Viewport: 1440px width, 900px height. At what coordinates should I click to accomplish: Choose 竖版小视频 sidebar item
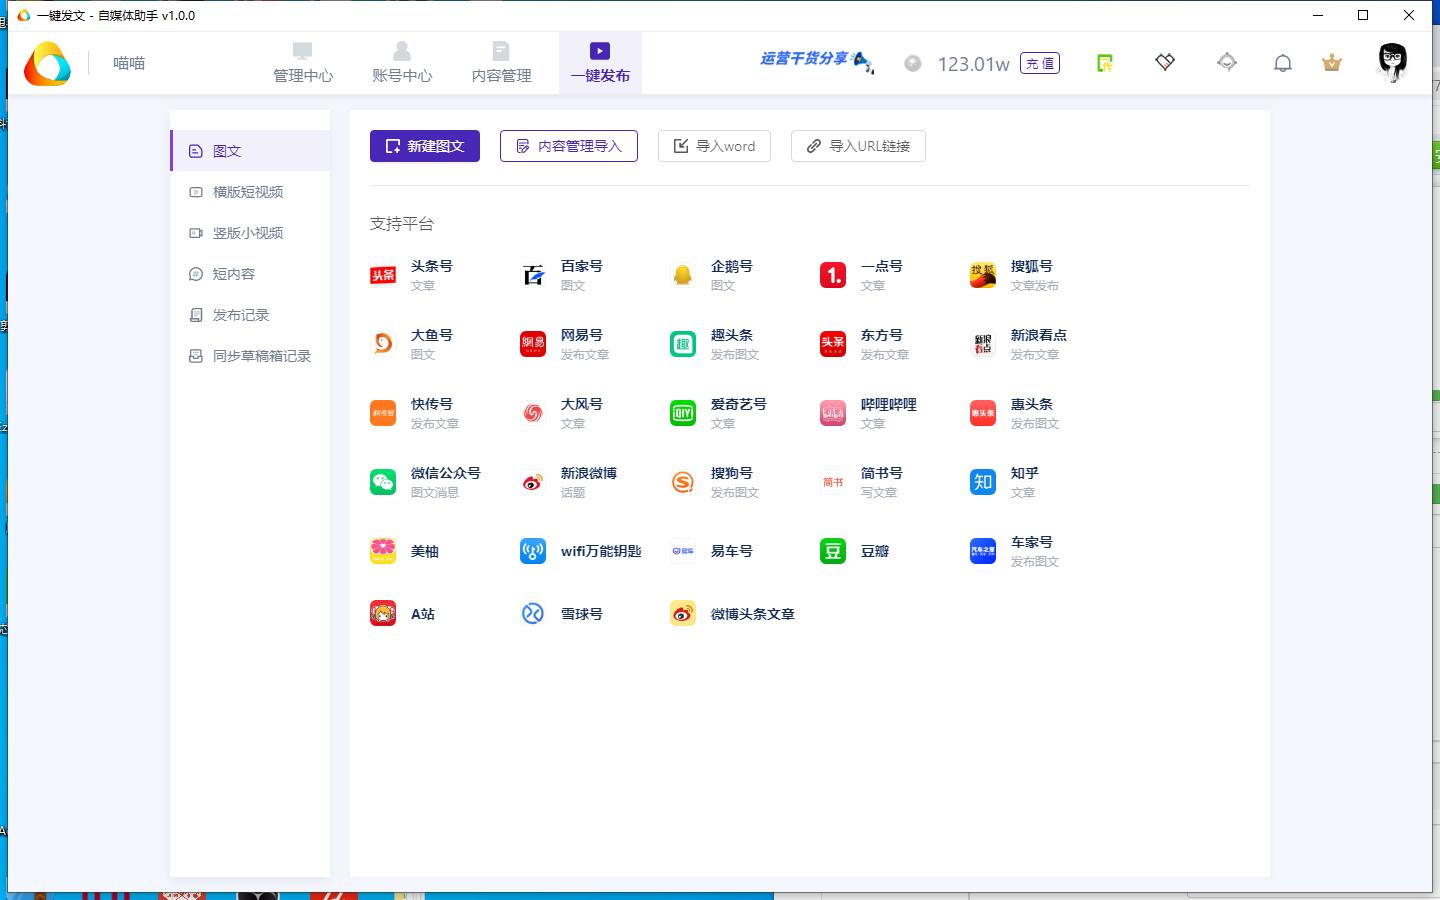click(250, 233)
